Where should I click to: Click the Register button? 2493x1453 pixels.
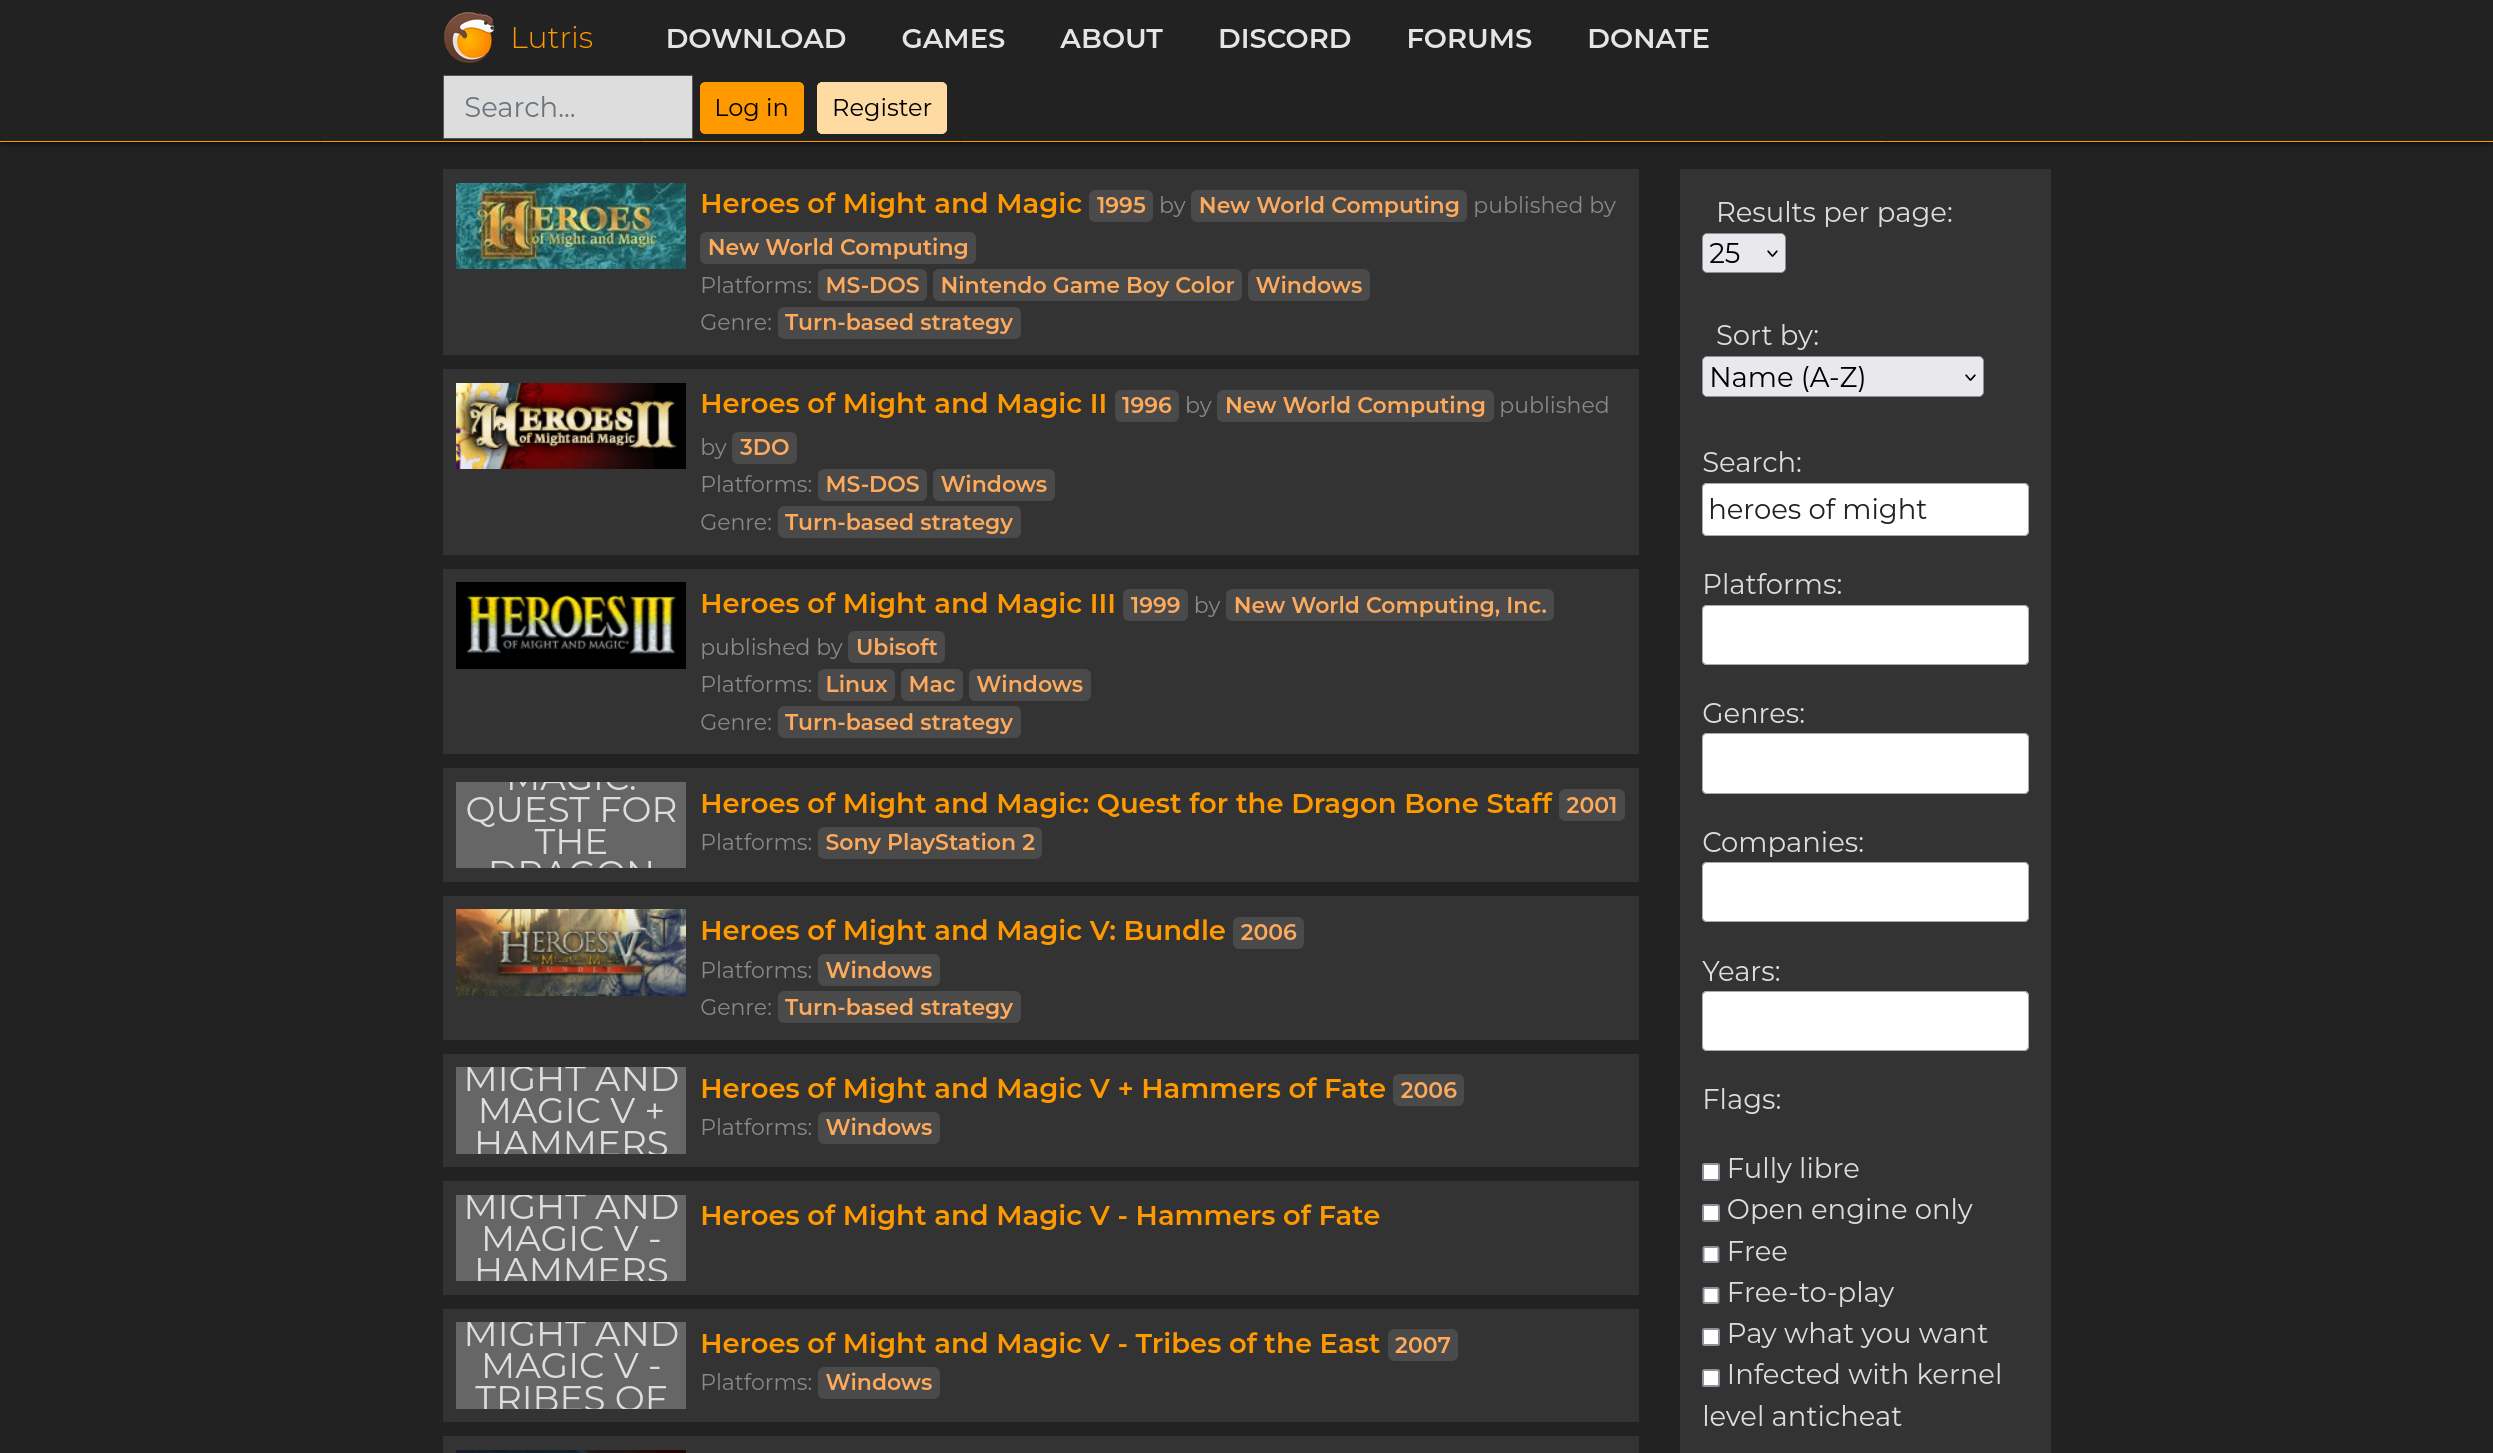(881, 108)
